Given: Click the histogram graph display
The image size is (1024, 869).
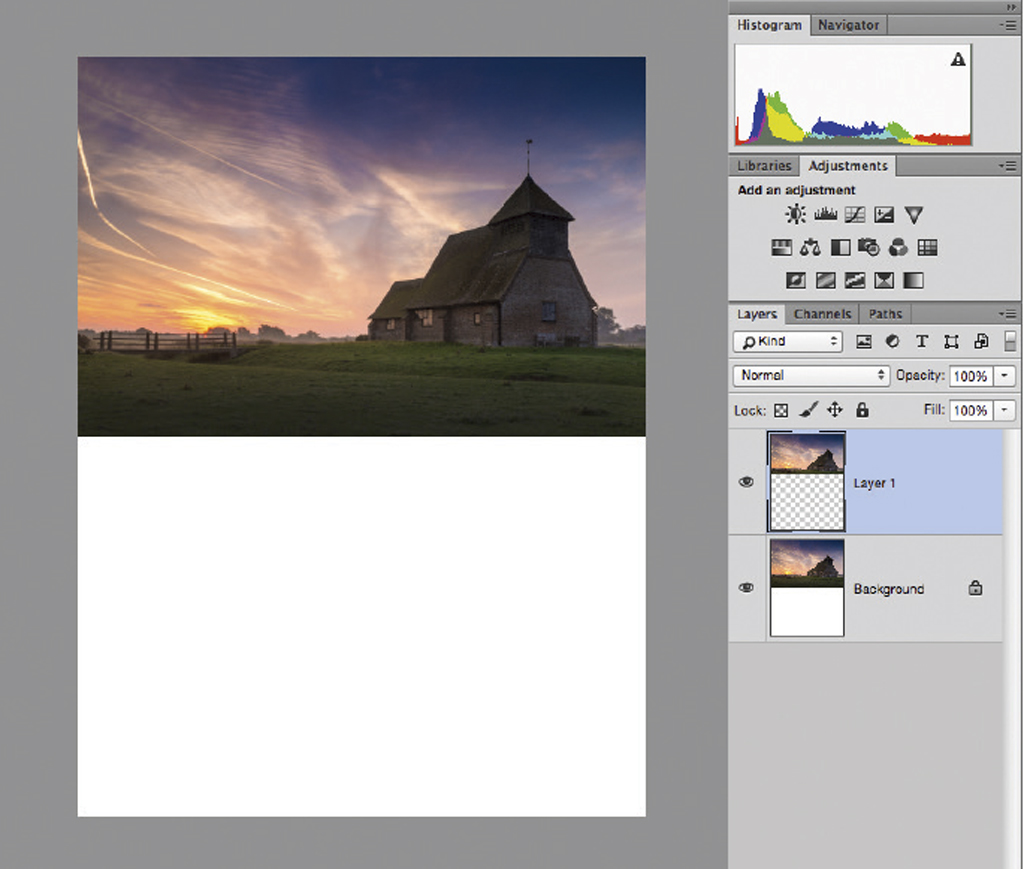Looking at the screenshot, I should point(853,95).
